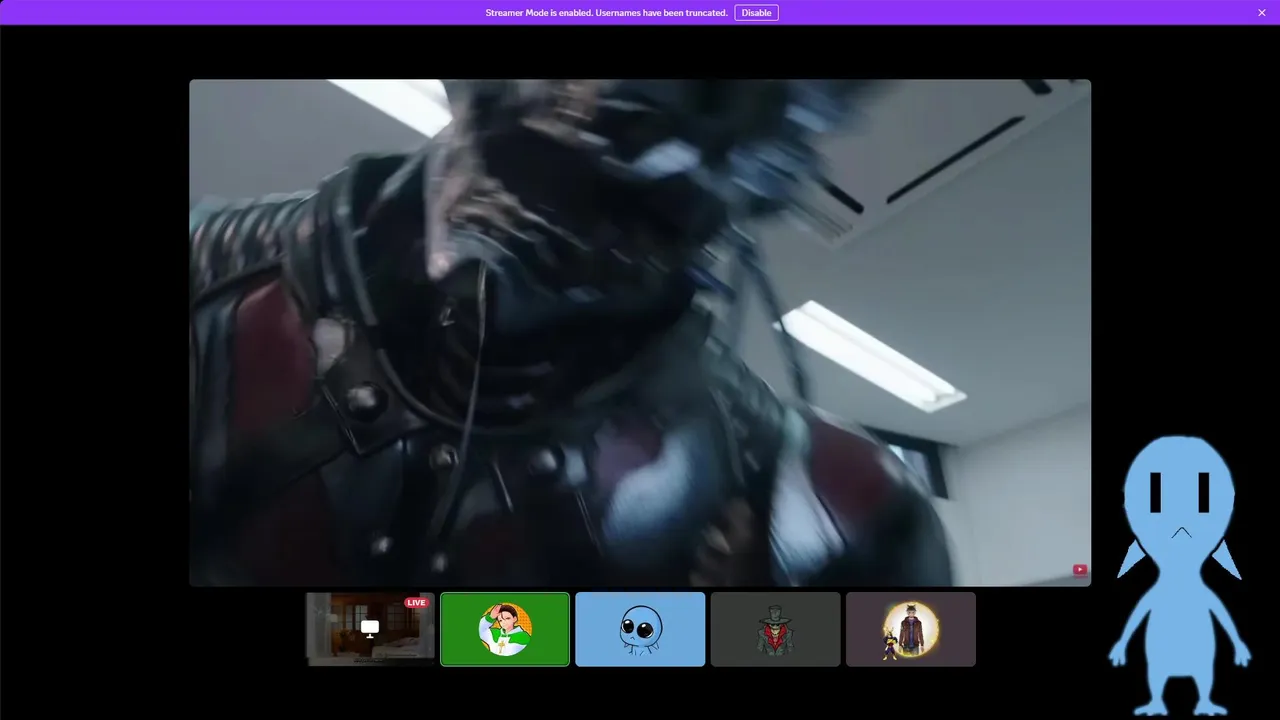Click the blue alien figure overlay
Screen dimensions: 1280x720
tap(1180, 576)
